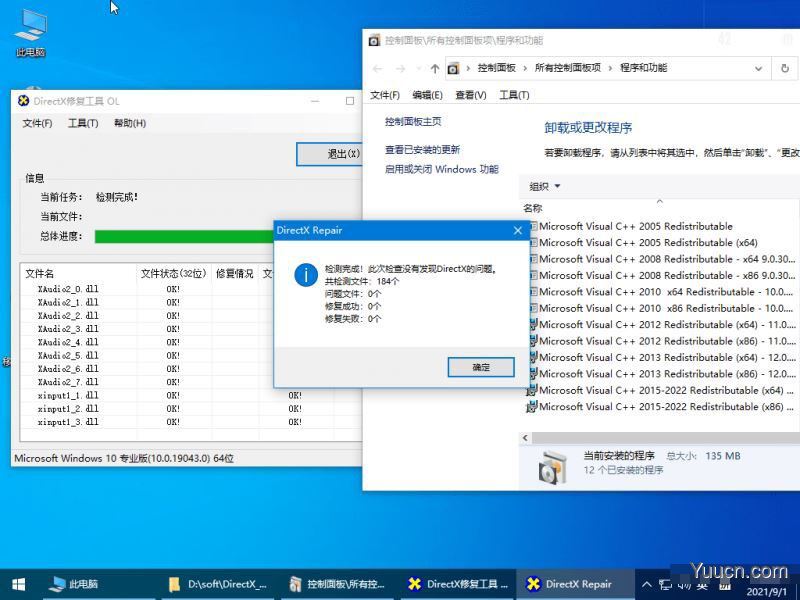
Task: Click the DirectX修复工具 title bar icon
Action: 23,101
